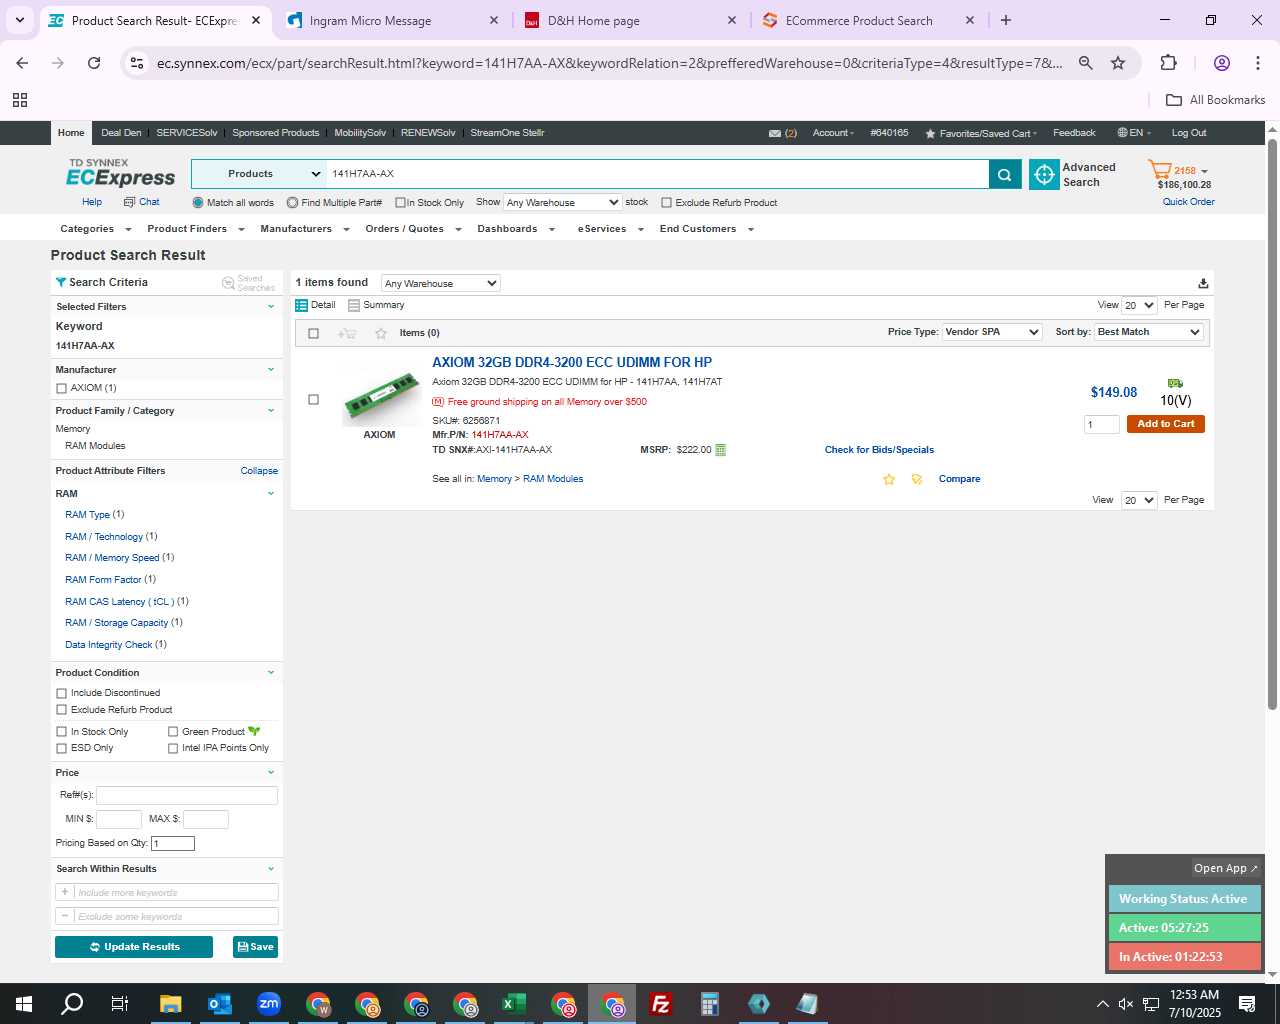Switch to Detail view icon

pos(301,305)
